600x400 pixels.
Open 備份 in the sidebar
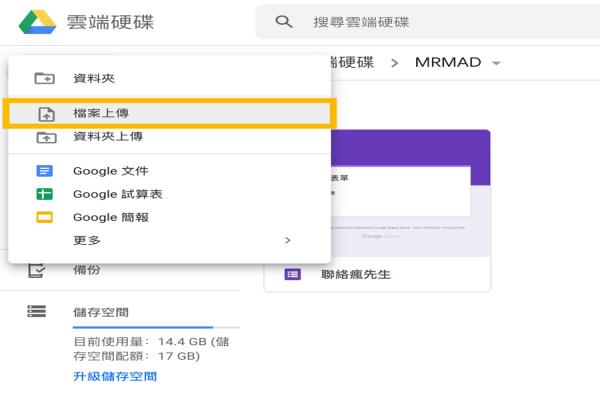coord(86,270)
